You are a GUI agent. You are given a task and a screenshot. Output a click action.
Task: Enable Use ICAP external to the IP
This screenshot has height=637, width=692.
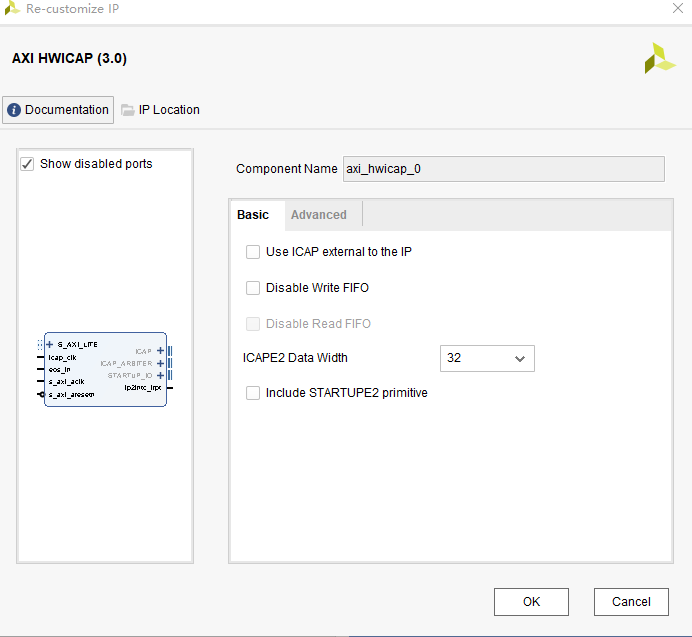(x=253, y=252)
